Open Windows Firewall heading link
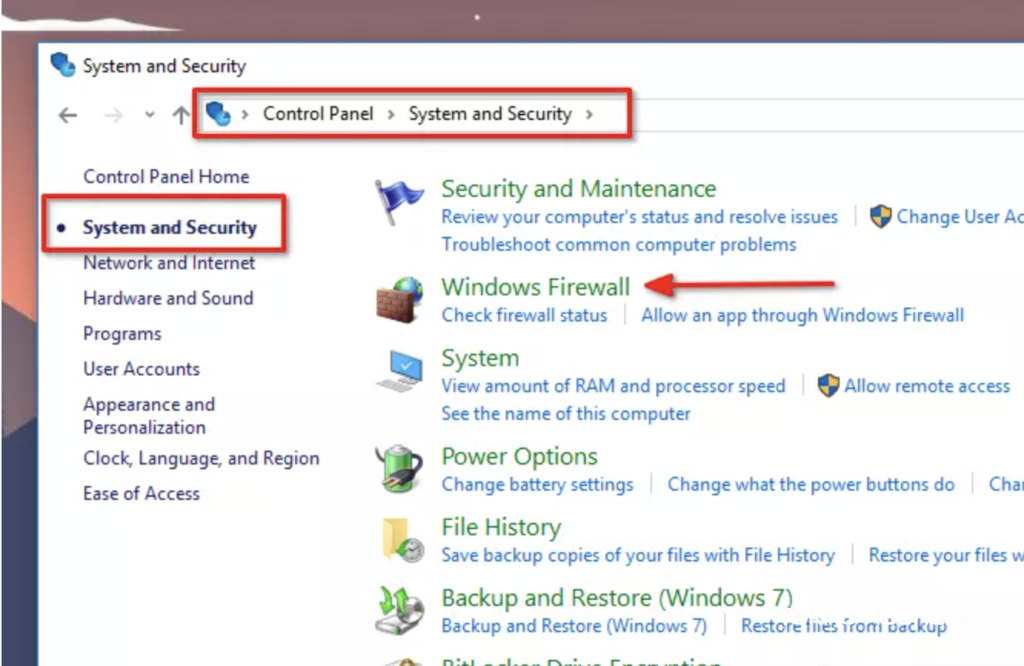The width and height of the screenshot is (1024, 666). tap(536, 287)
